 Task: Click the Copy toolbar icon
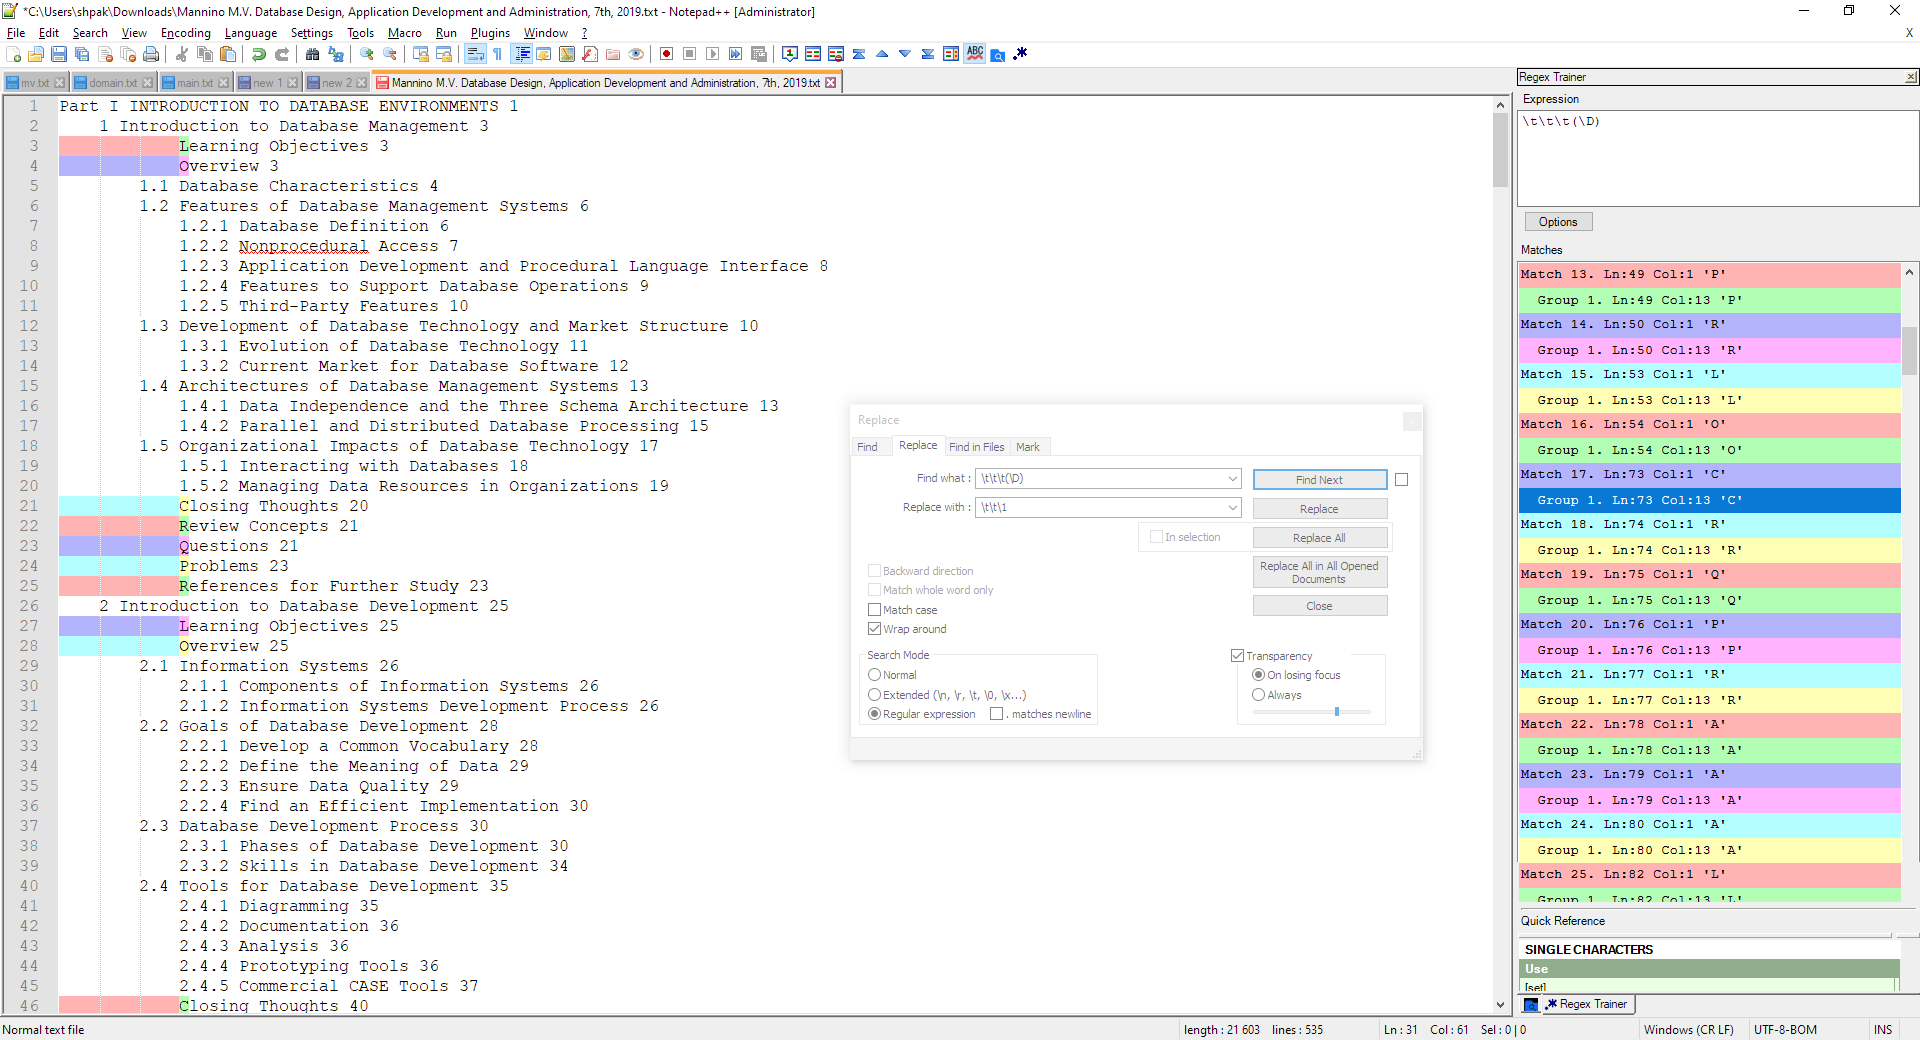[205, 54]
